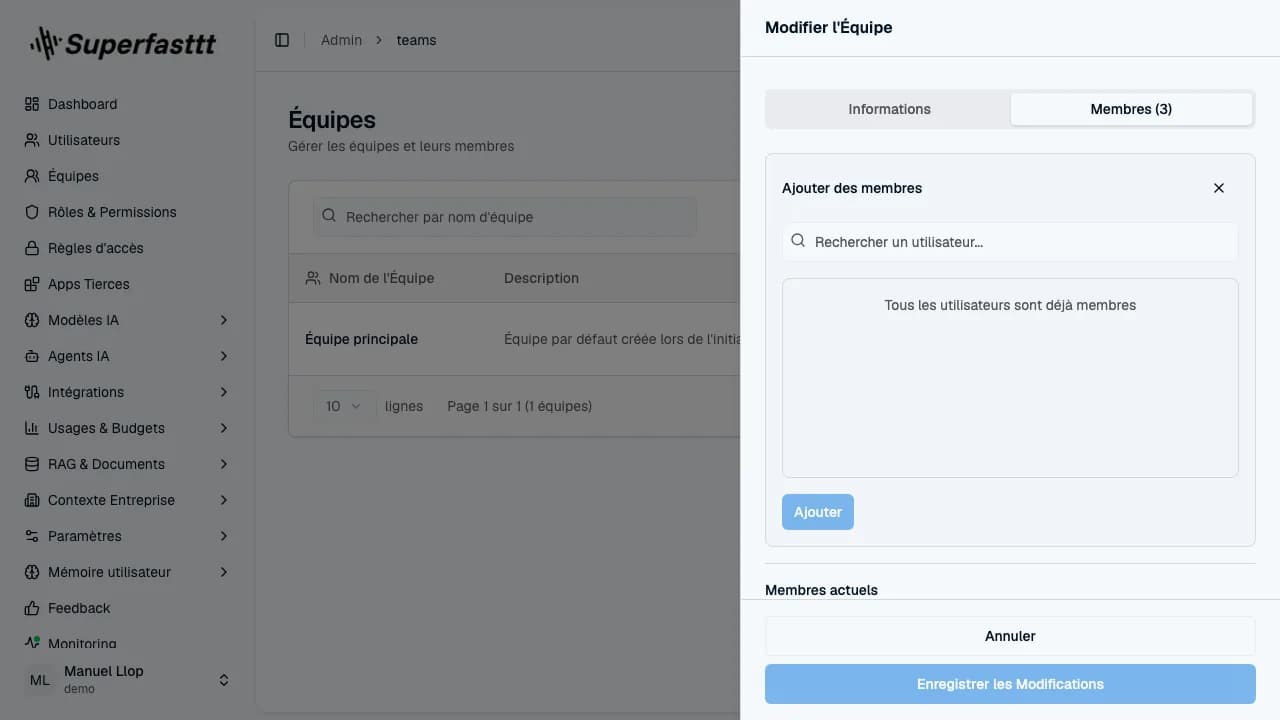Focus the Rechercher un utilisateur field
1280x720 pixels.
click(1010, 241)
